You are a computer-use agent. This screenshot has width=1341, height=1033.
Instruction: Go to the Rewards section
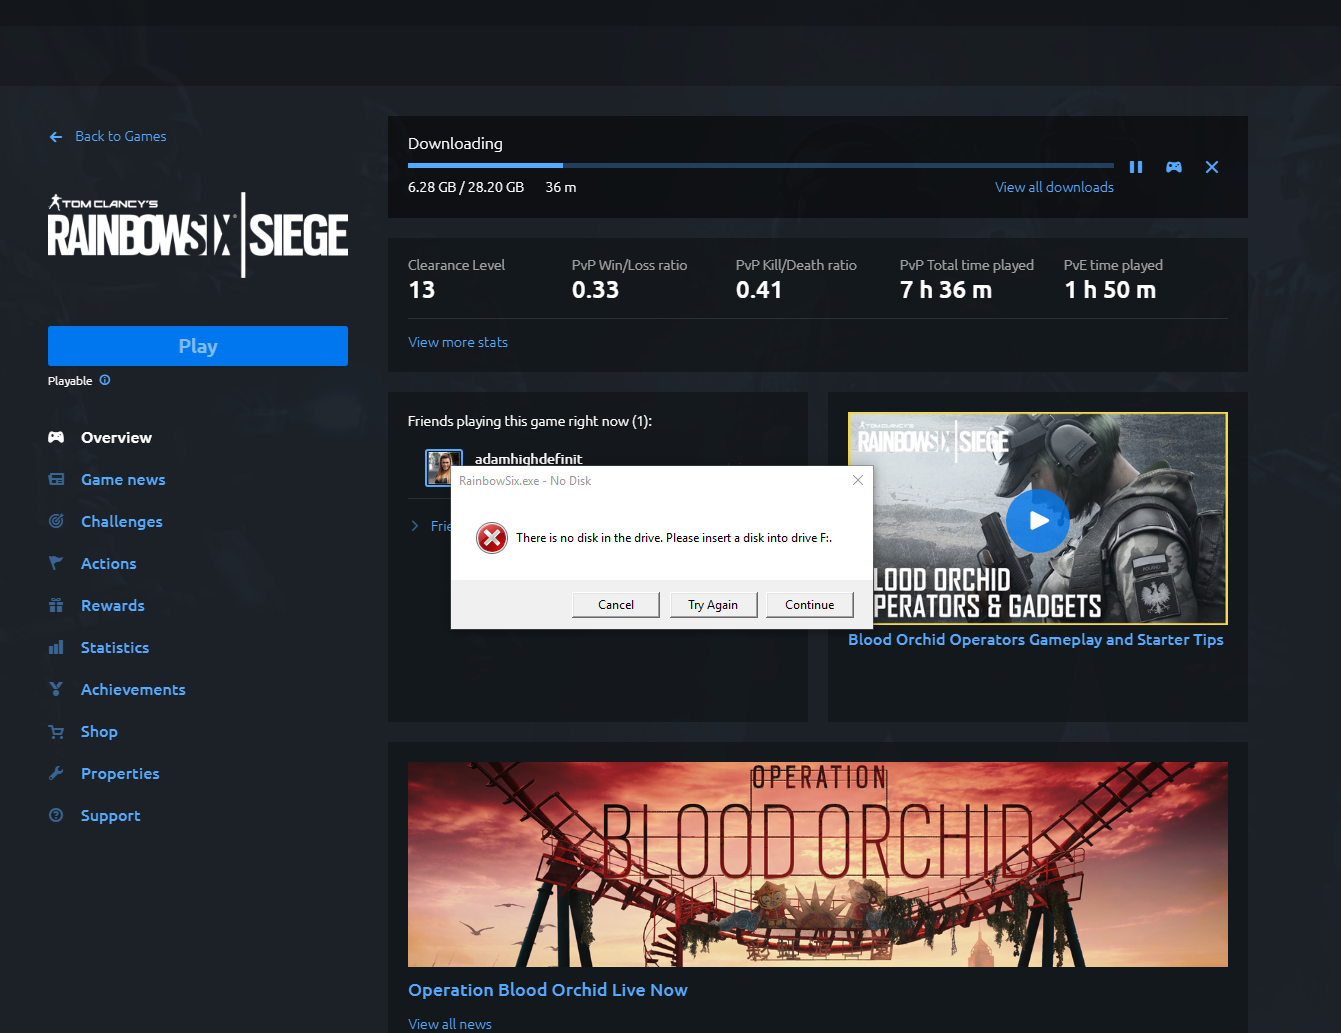[112, 605]
